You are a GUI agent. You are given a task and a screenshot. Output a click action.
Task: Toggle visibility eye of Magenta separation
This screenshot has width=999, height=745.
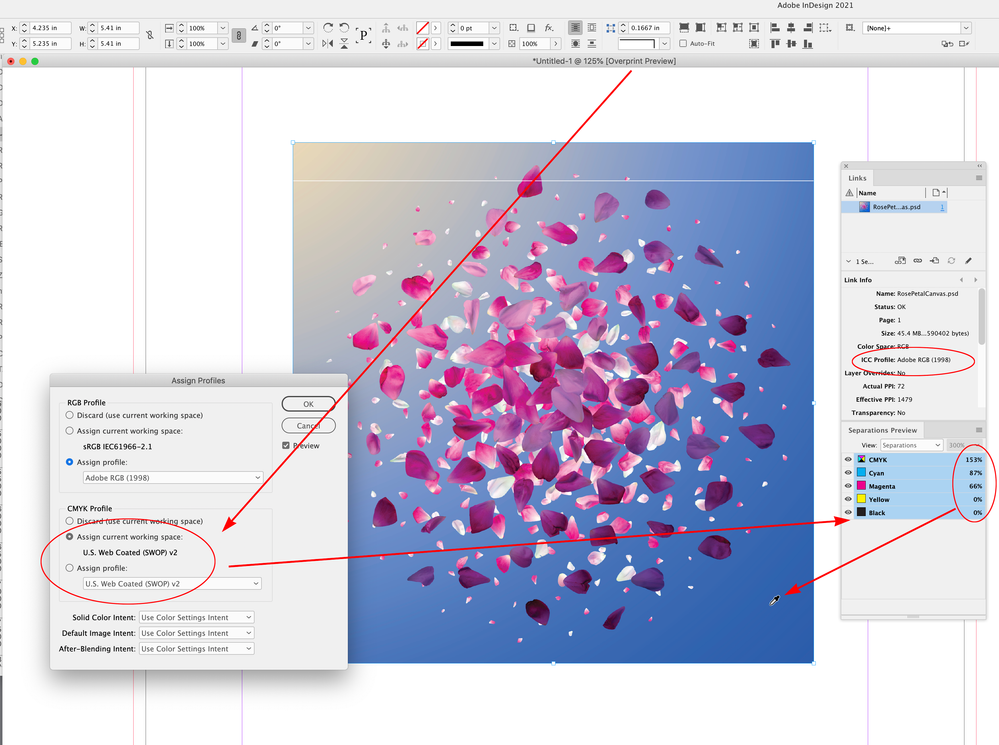pos(848,486)
